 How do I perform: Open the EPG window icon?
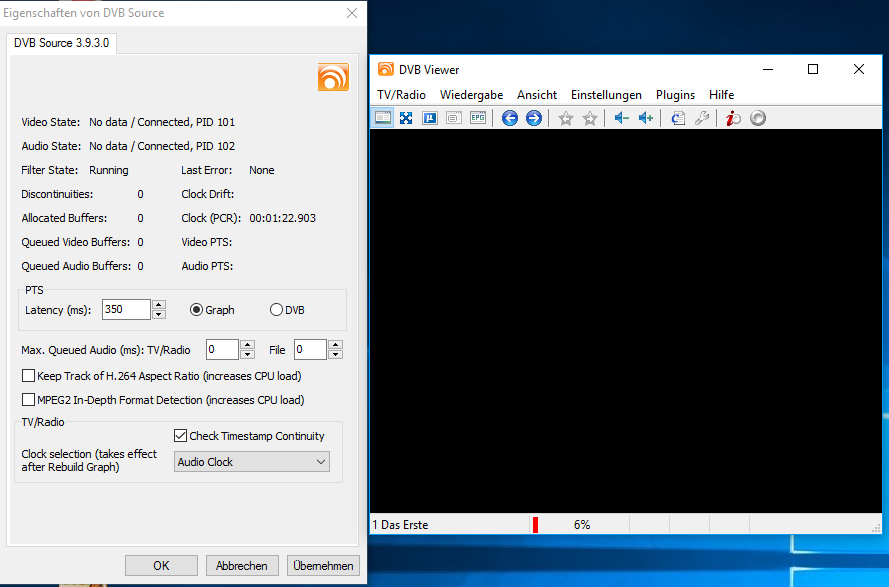tap(478, 118)
